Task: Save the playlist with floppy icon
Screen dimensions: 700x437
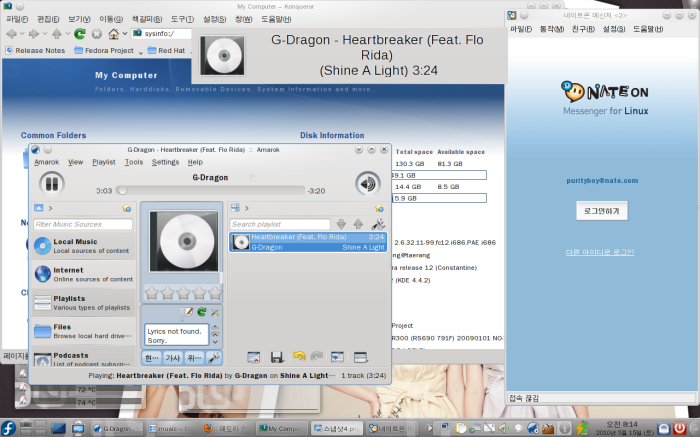Action: (277, 357)
